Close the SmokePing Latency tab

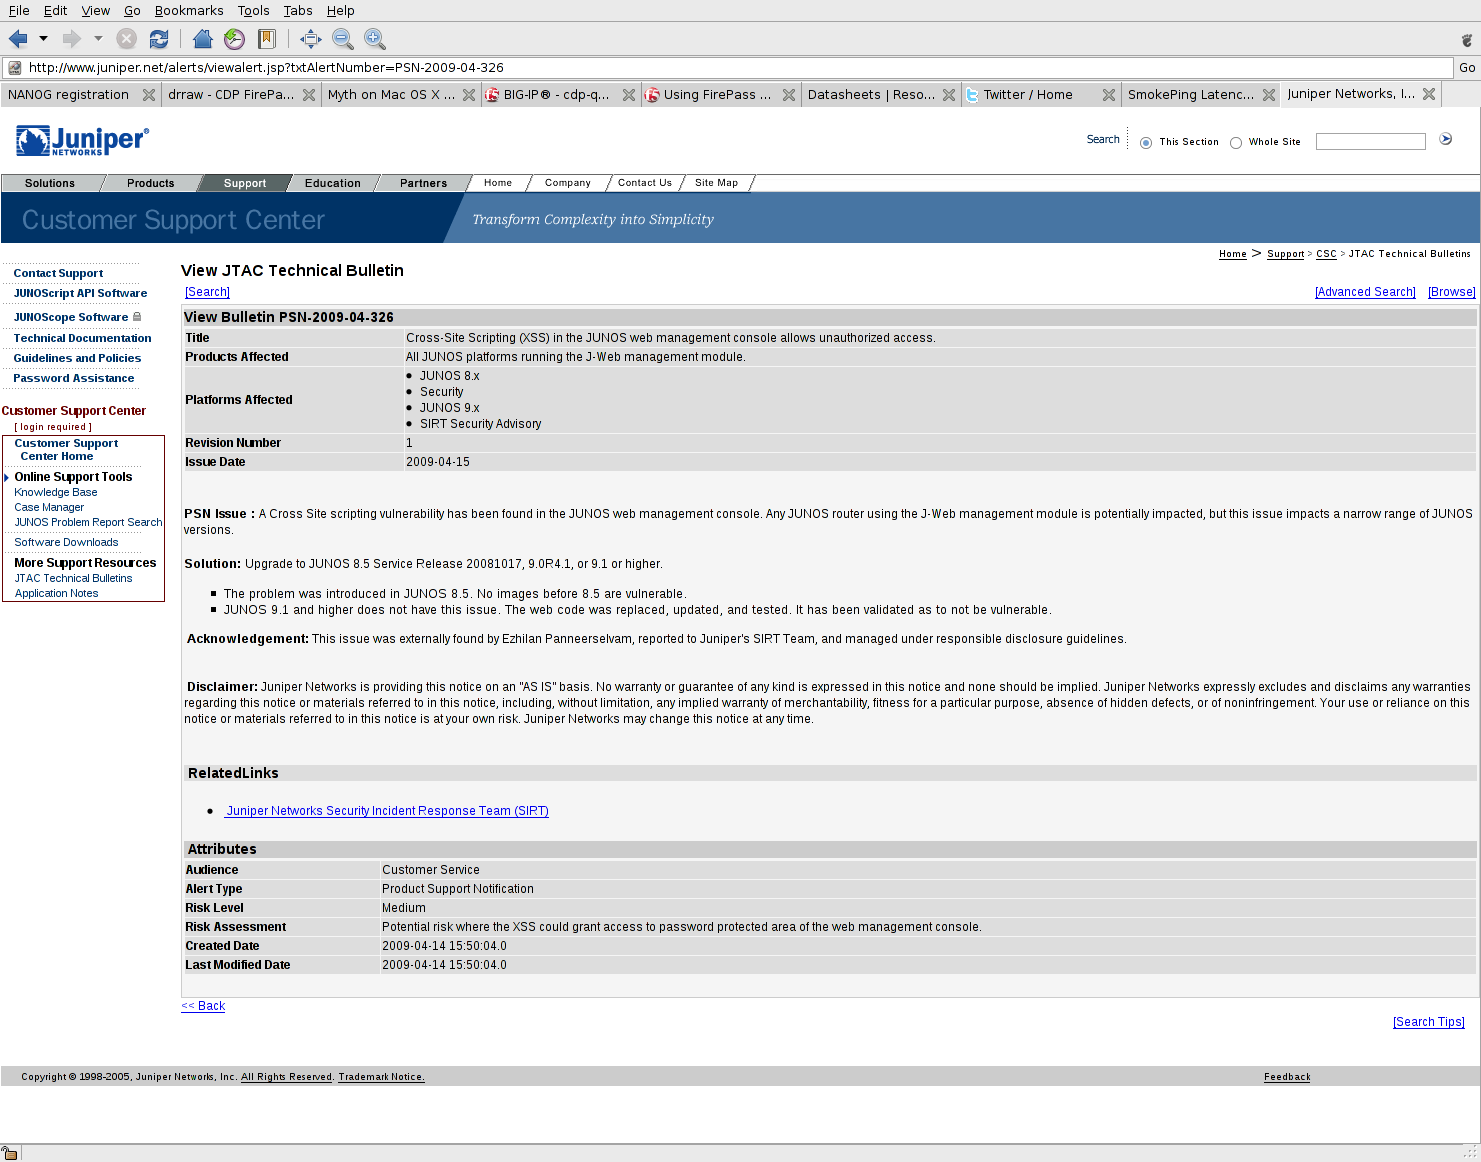pos(1269,95)
